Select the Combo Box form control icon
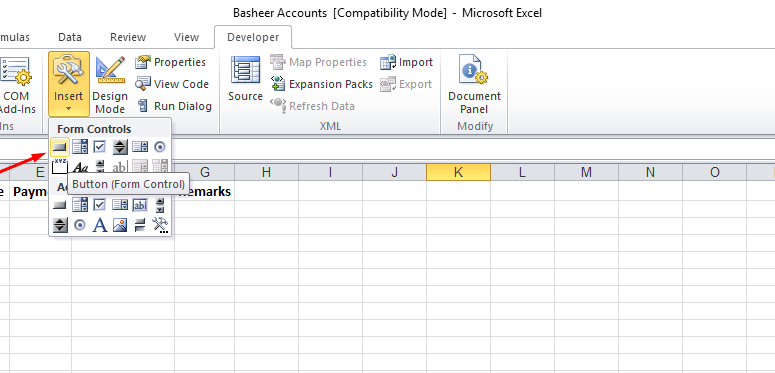 coord(80,147)
